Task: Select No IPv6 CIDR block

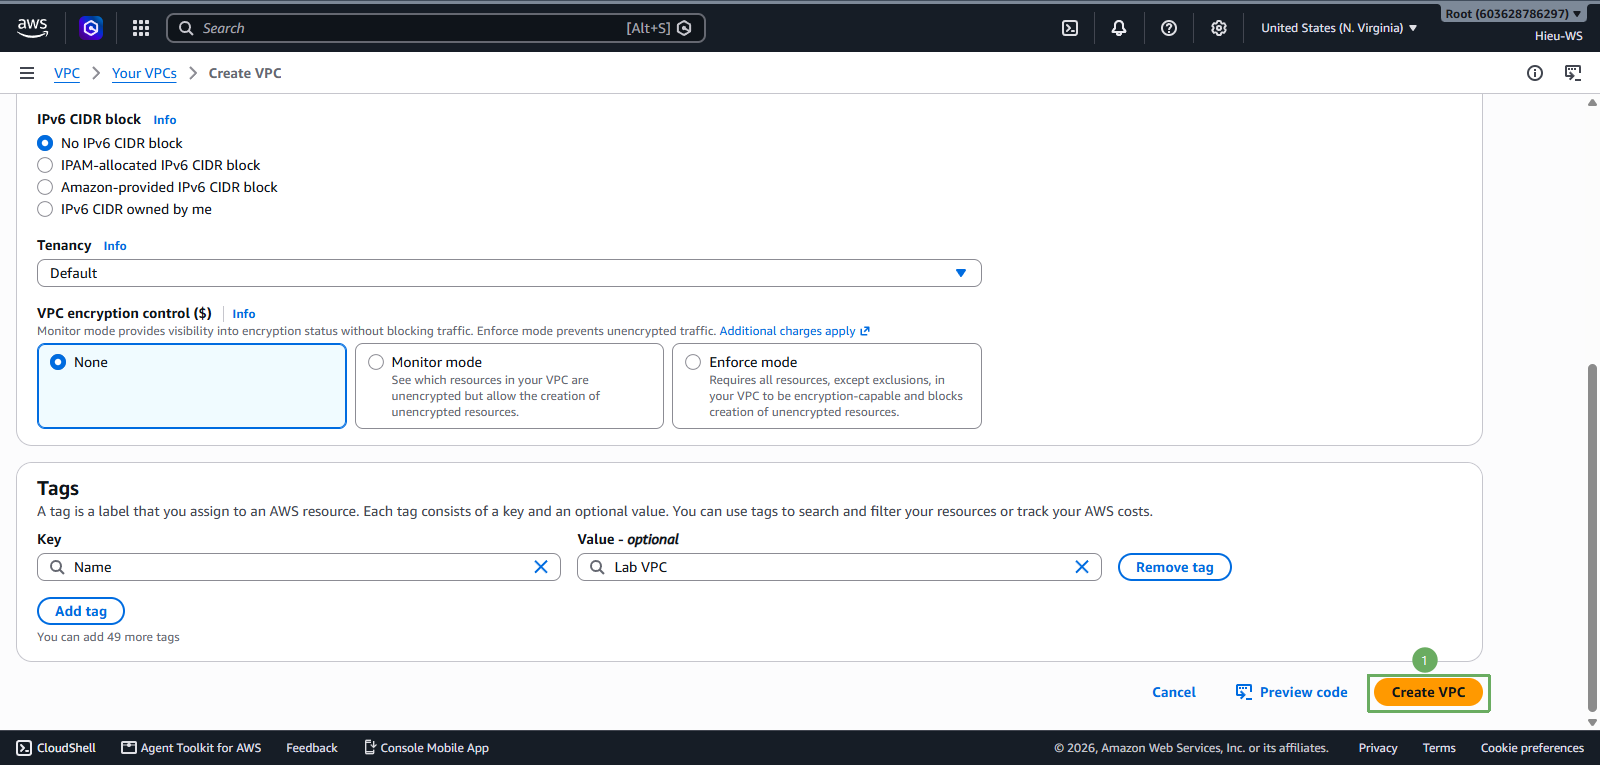Action: (45, 143)
